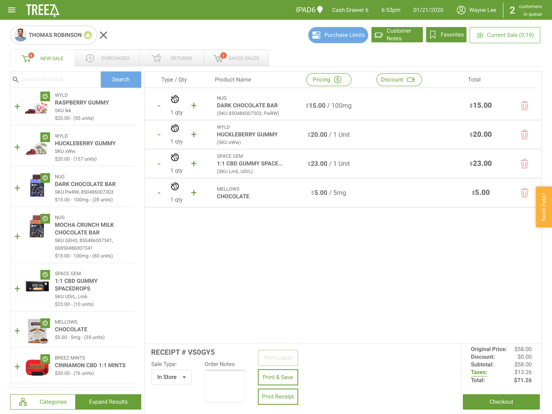Decrease Mellows Chocolate cart quantity

159,193
